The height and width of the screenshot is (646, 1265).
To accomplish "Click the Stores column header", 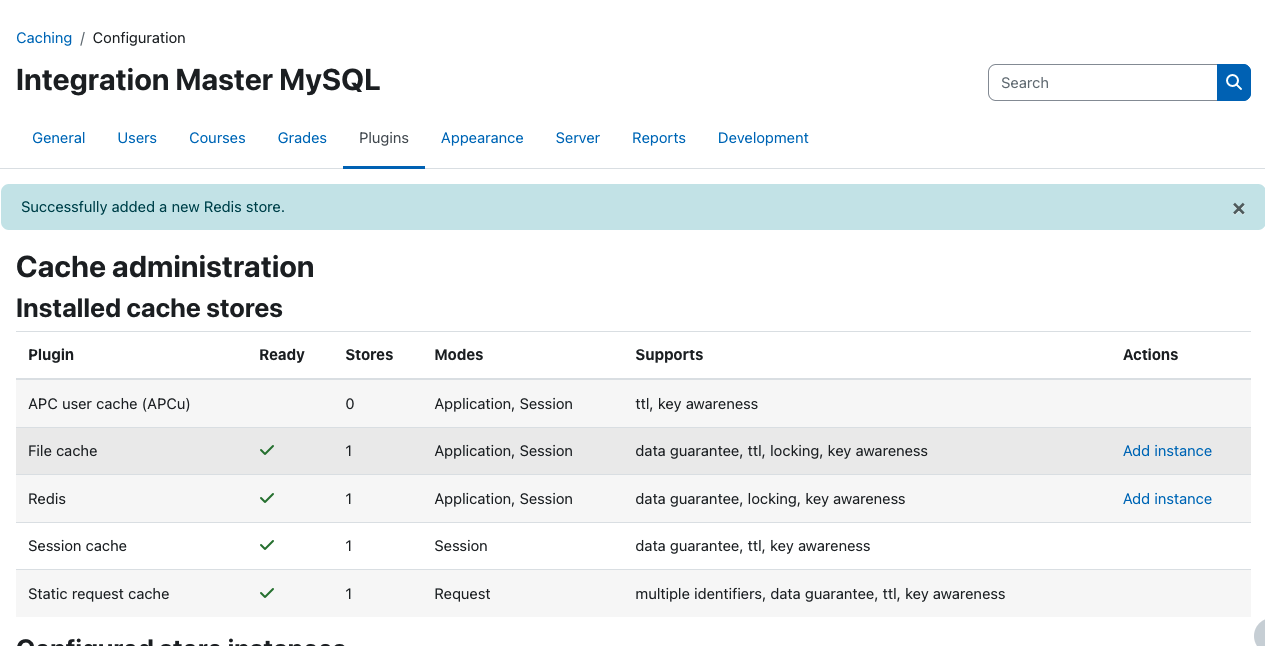I will 369,355.
